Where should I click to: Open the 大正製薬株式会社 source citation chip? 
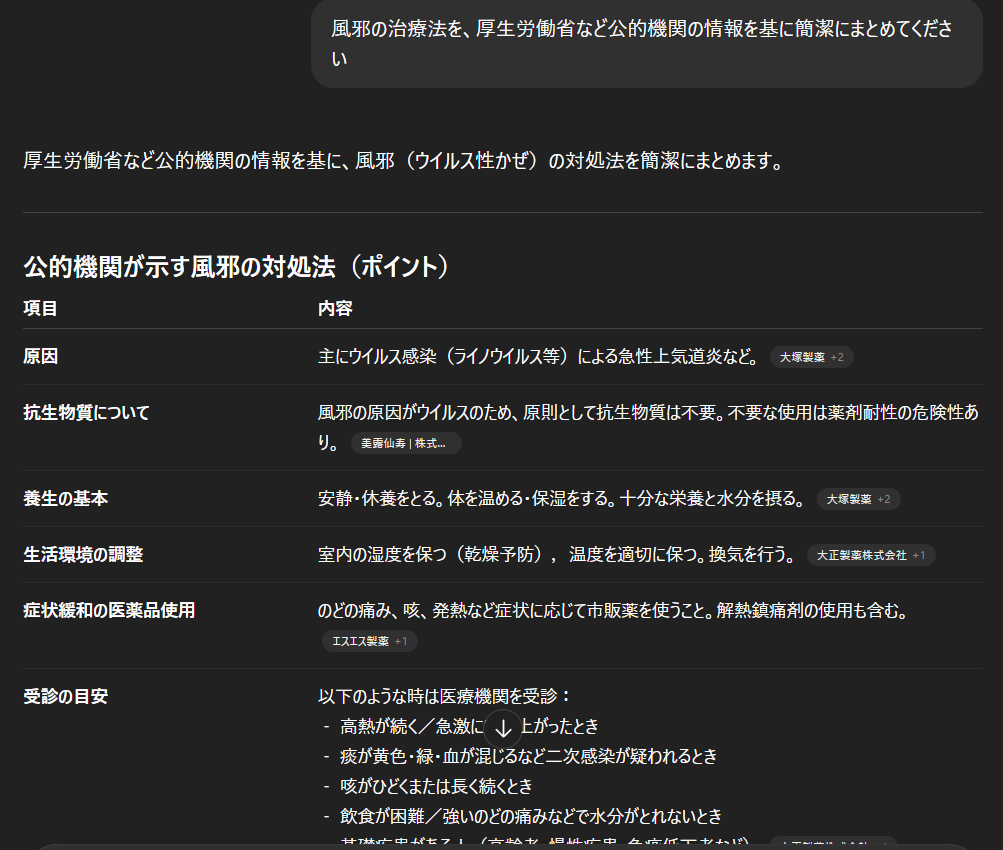(x=861, y=555)
